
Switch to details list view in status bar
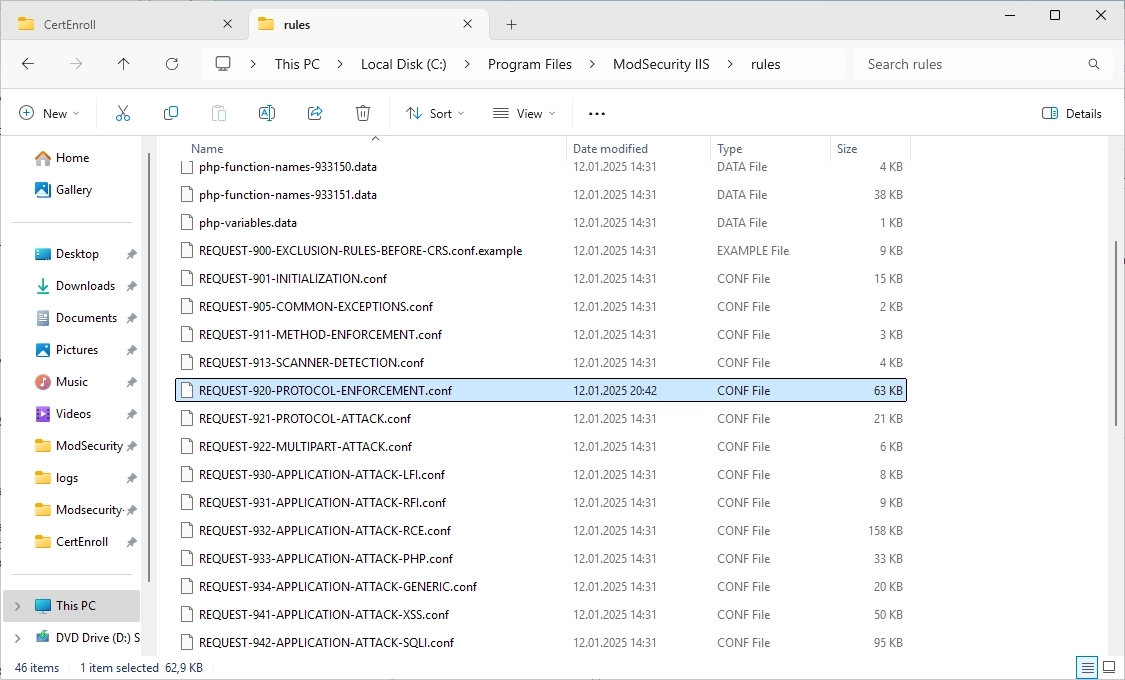(1086, 667)
